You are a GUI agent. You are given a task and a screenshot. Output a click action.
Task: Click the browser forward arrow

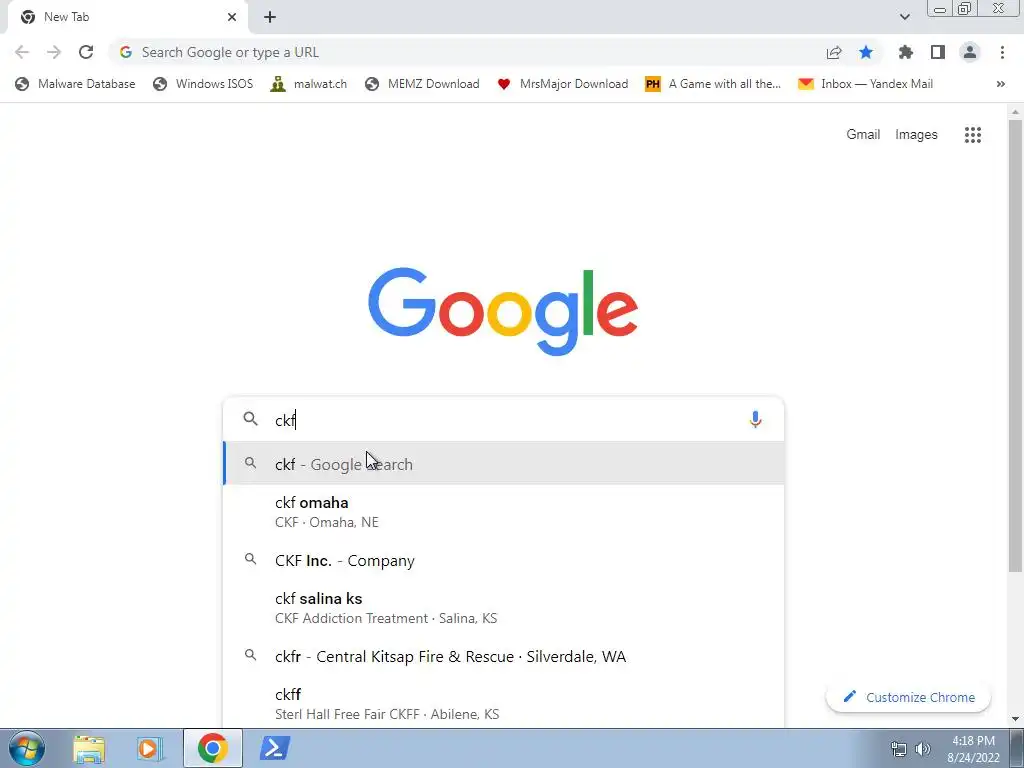54,52
